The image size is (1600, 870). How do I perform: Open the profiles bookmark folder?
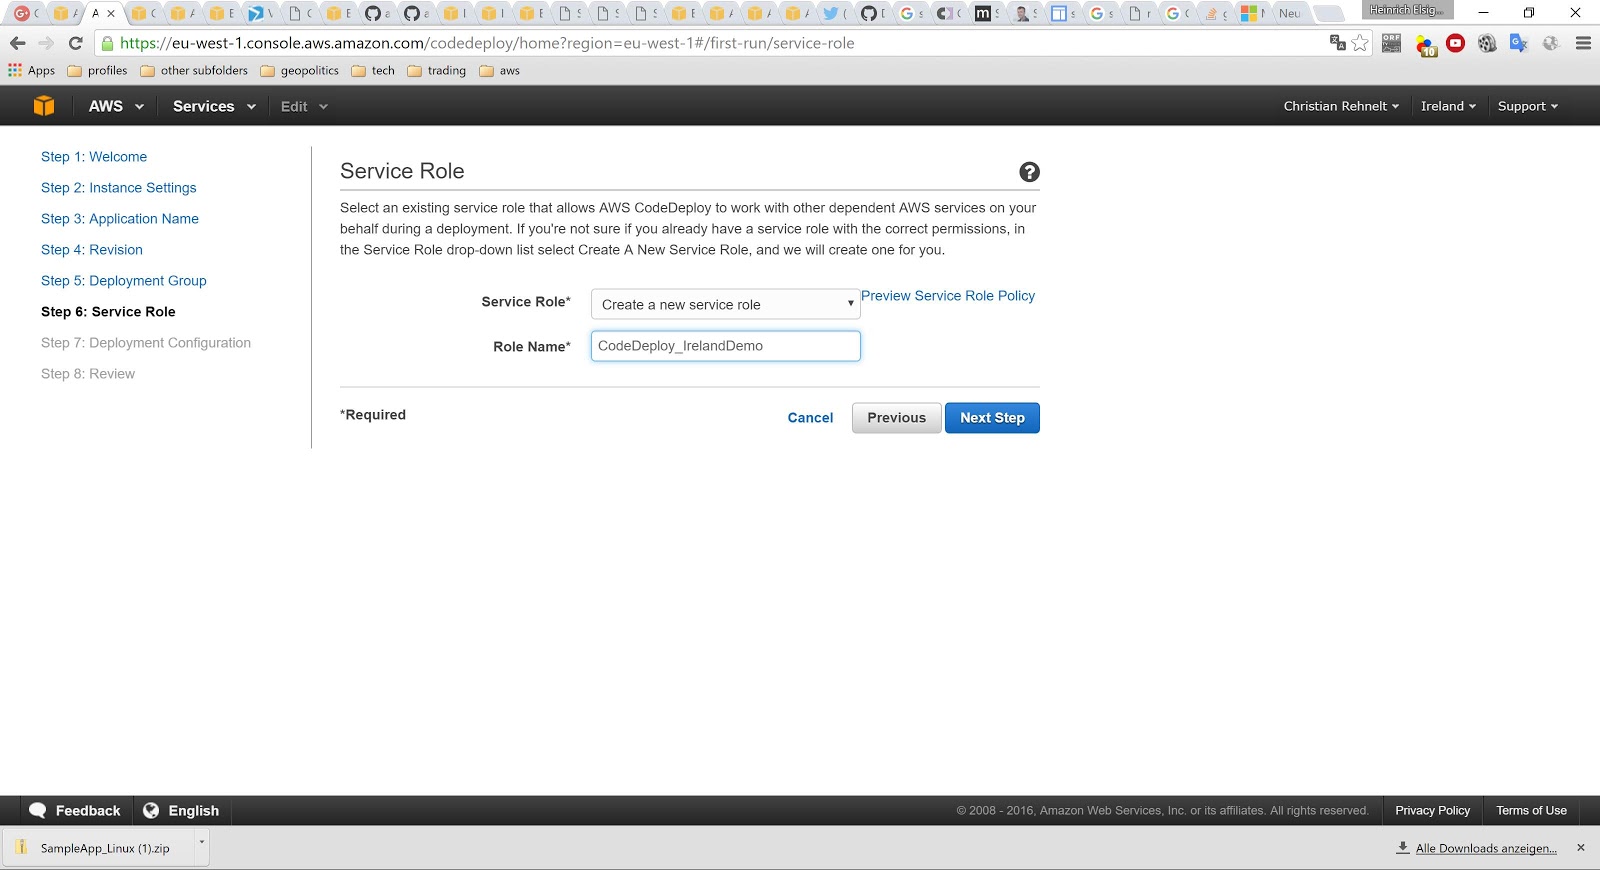click(x=98, y=71)
